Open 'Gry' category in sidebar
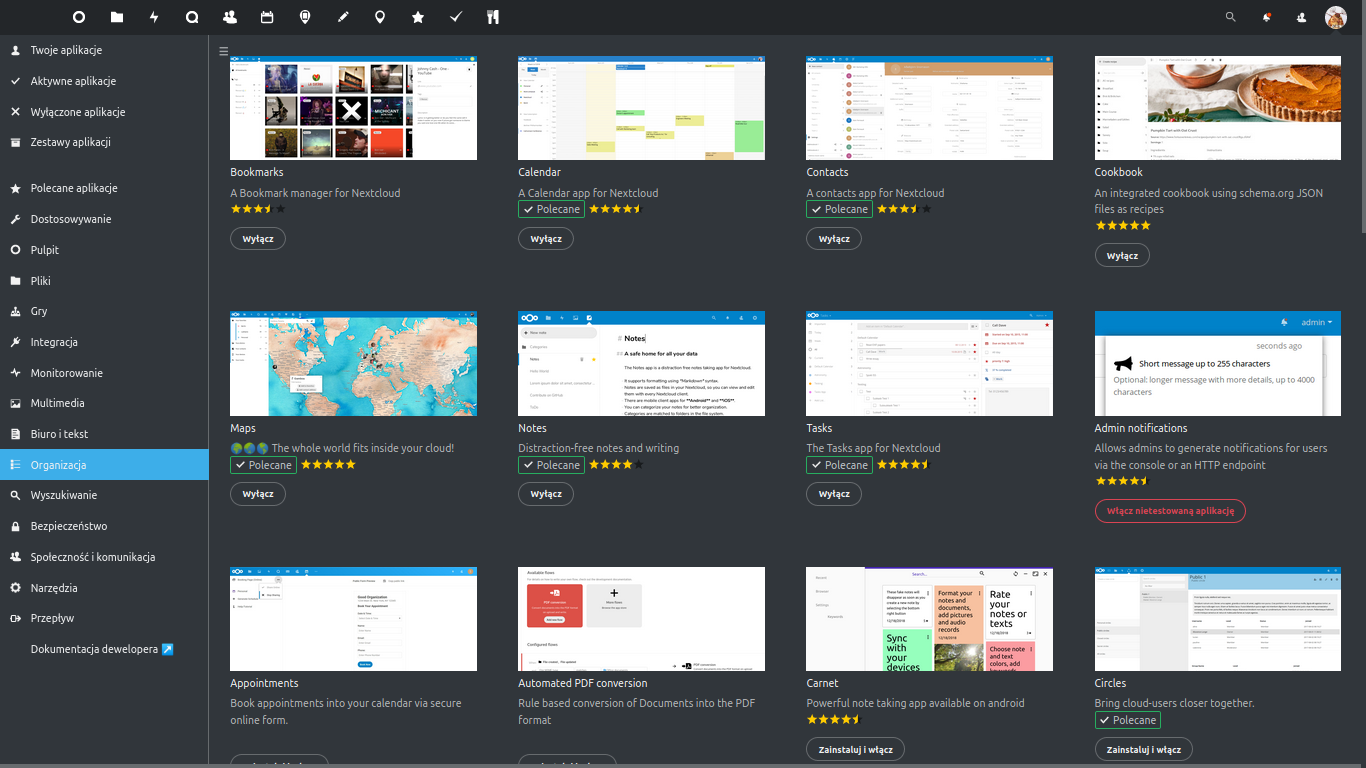Screen dimensions: 1366x768 104,311
